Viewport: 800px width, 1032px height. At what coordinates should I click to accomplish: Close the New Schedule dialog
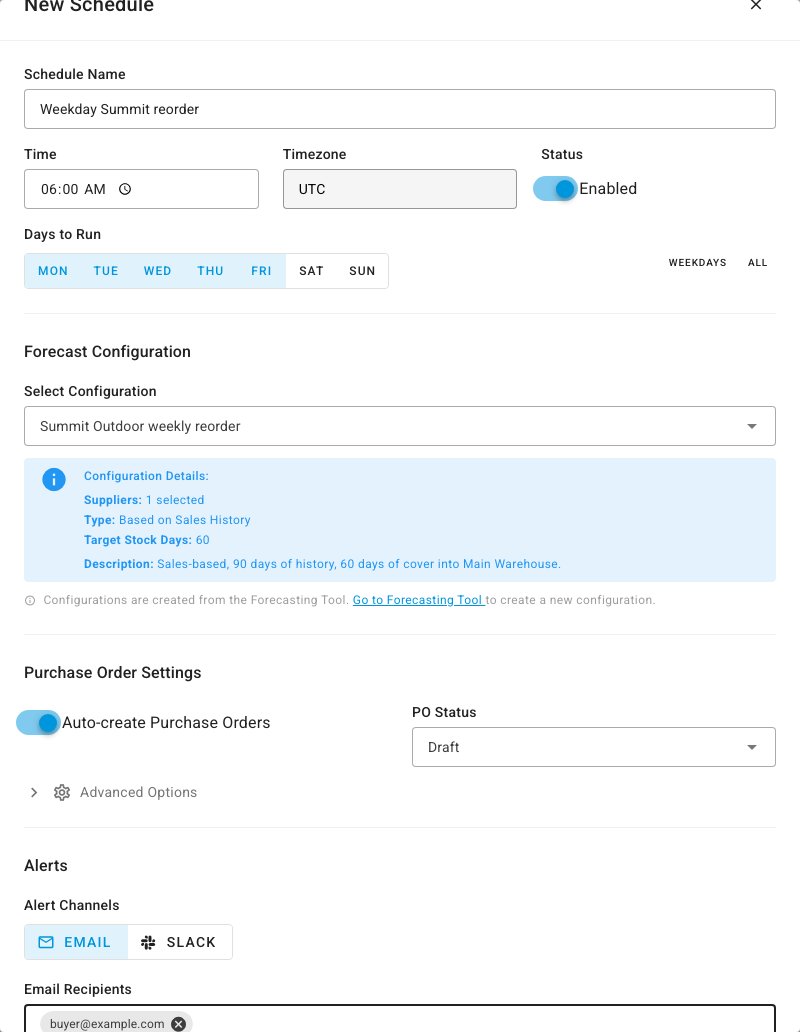pos(756,5)
